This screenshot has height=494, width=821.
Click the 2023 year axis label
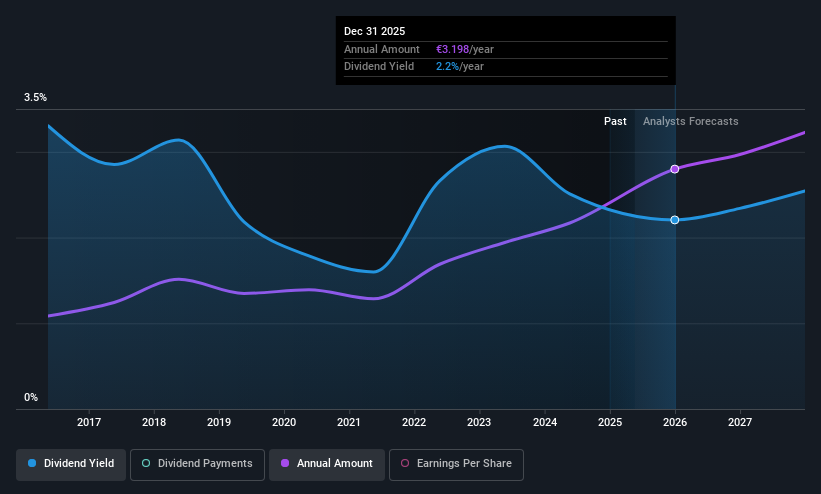click(479, 422)
